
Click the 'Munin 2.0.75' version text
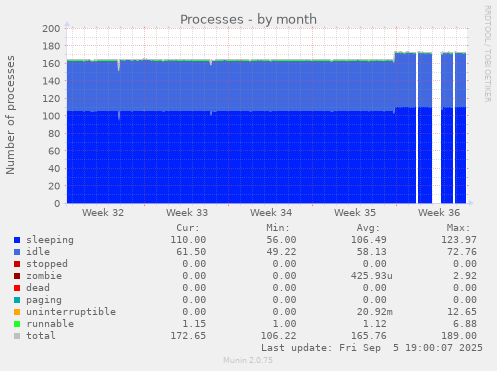(x=248, y=360)
